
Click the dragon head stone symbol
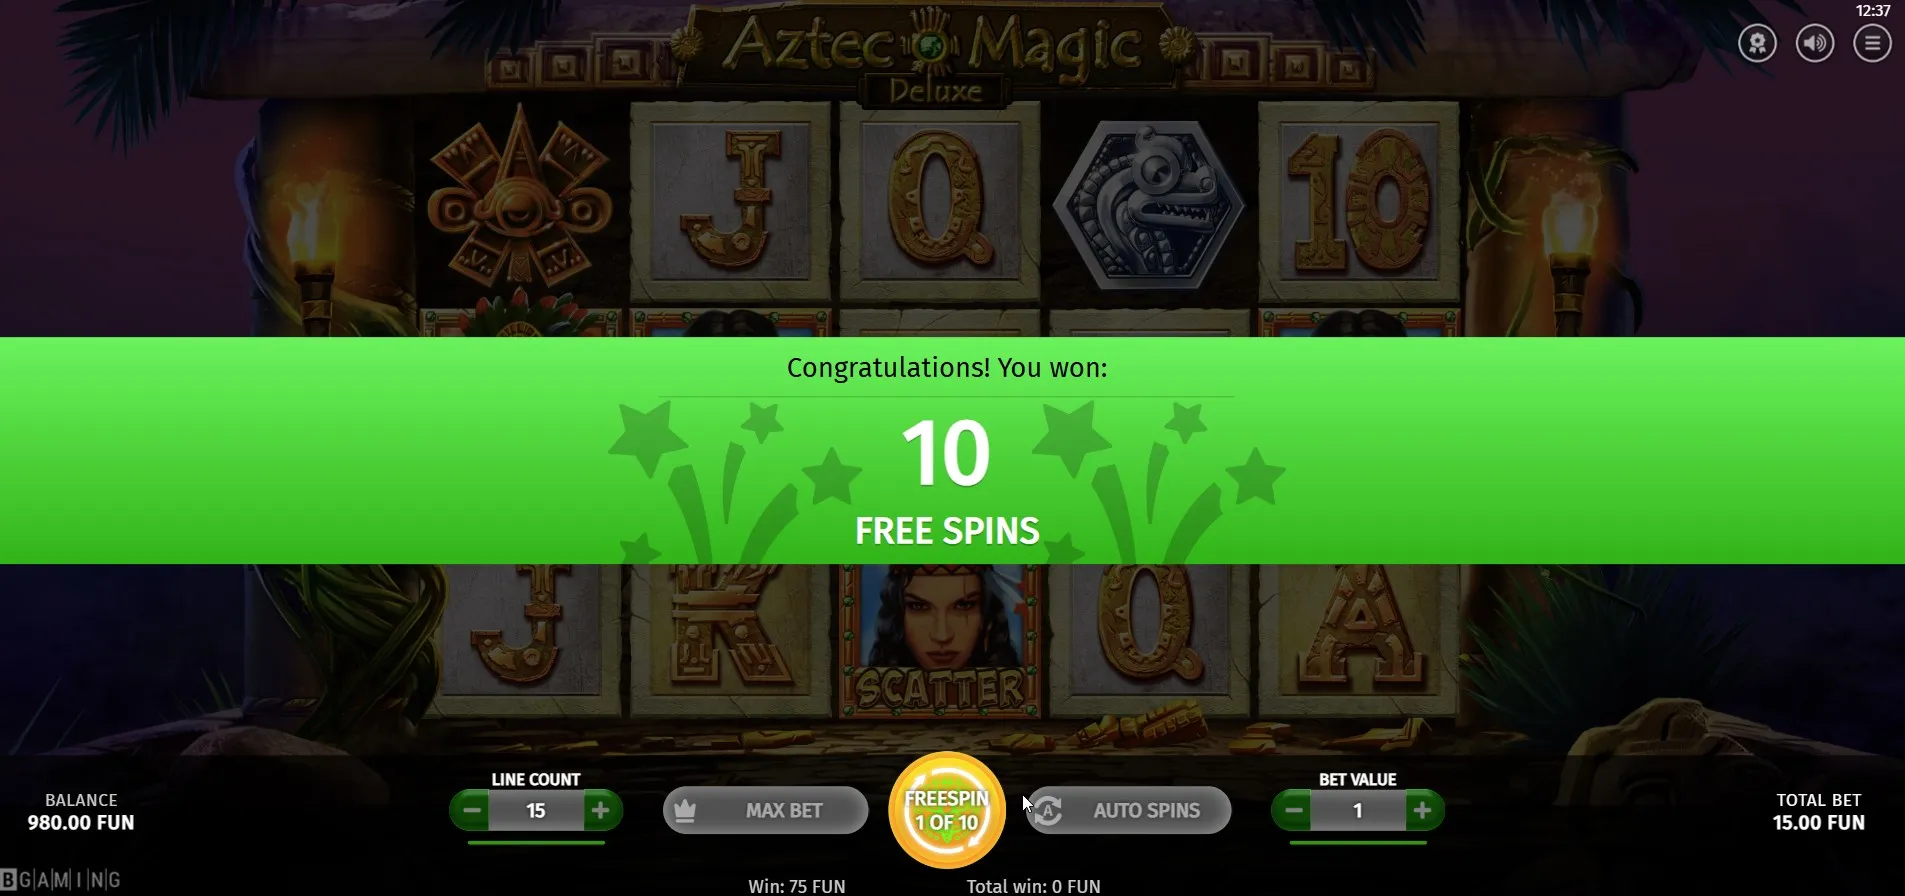coord(1149,205)
